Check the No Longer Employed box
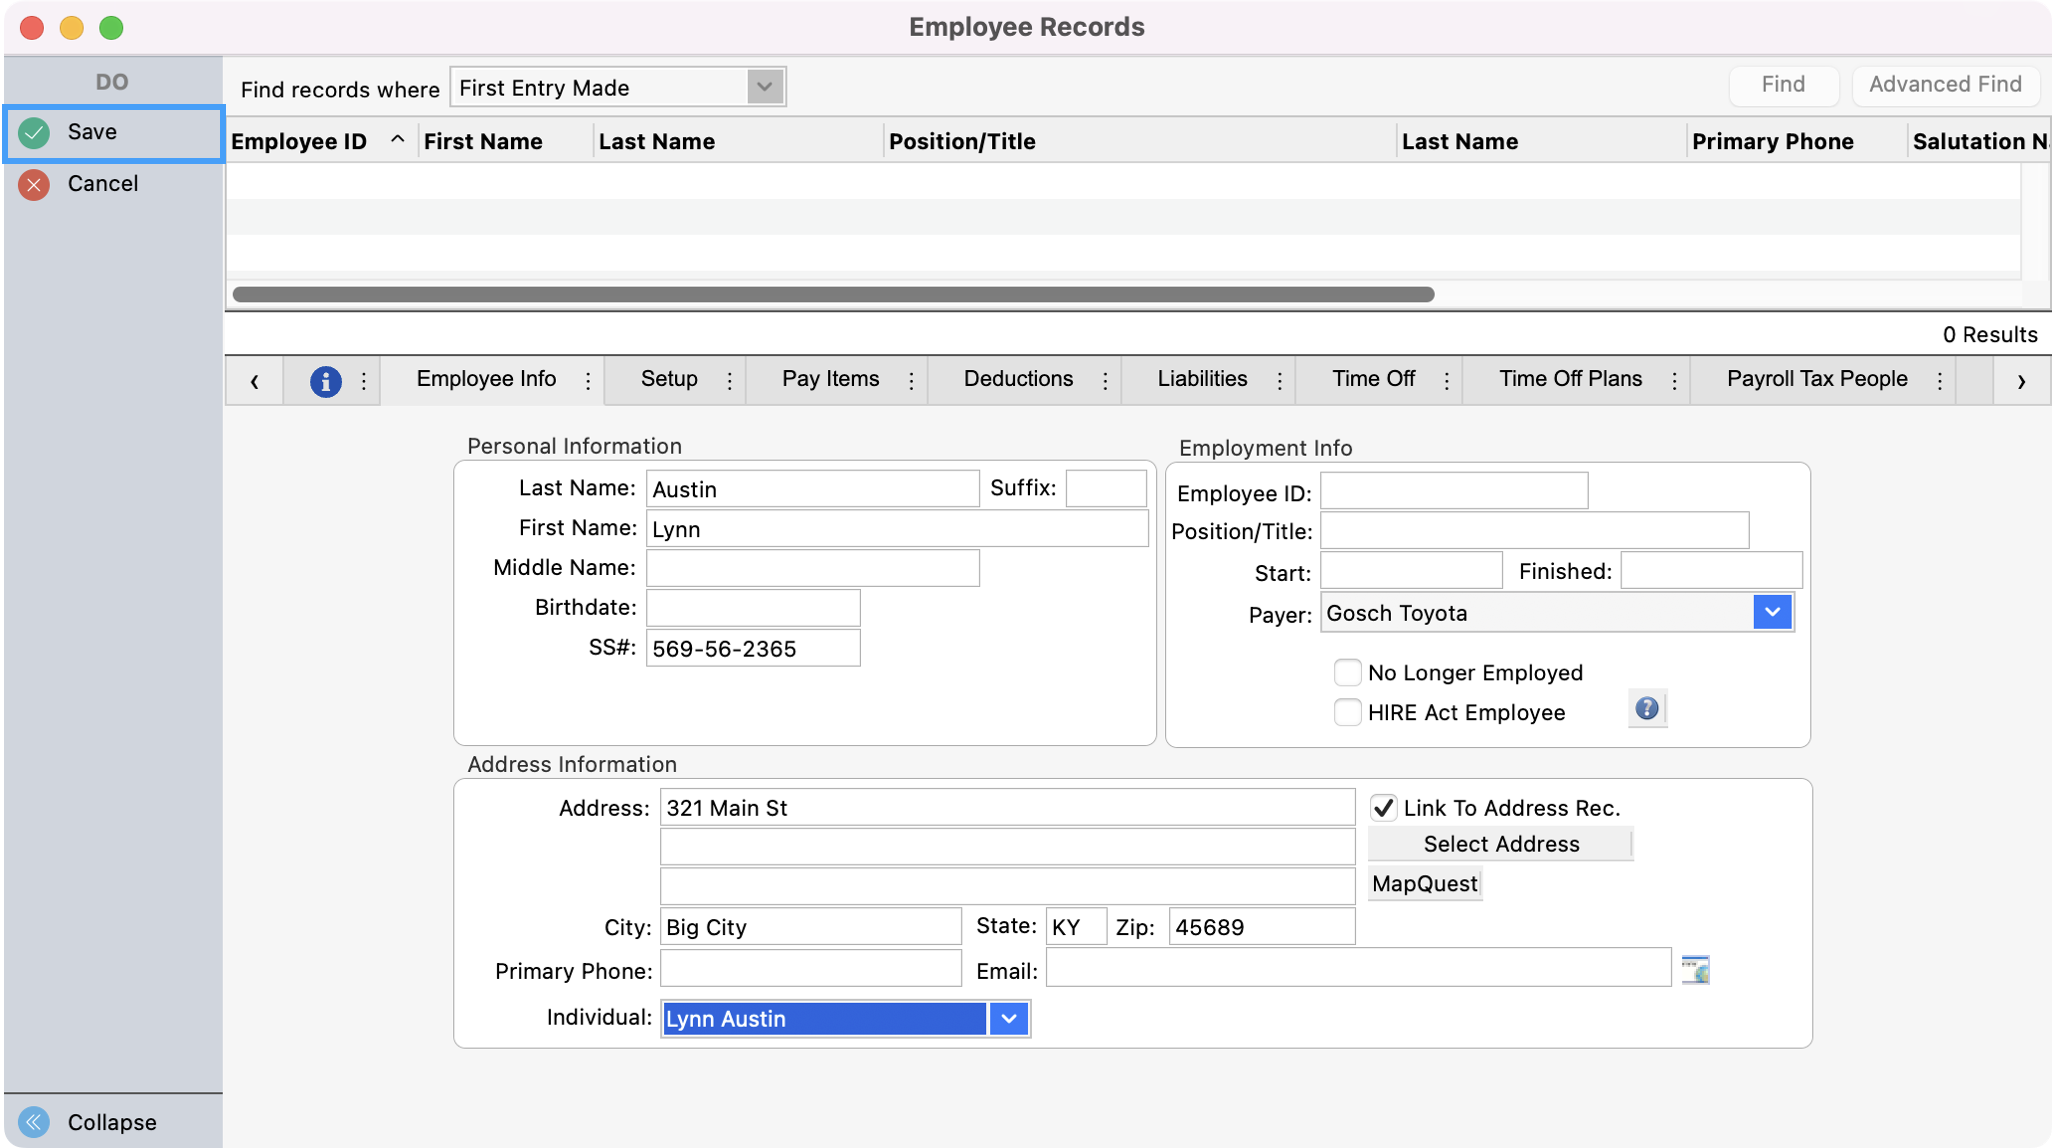The width and height of the screenshot is (2052, 1148). pyautogui.click(x=1347, y=673)
